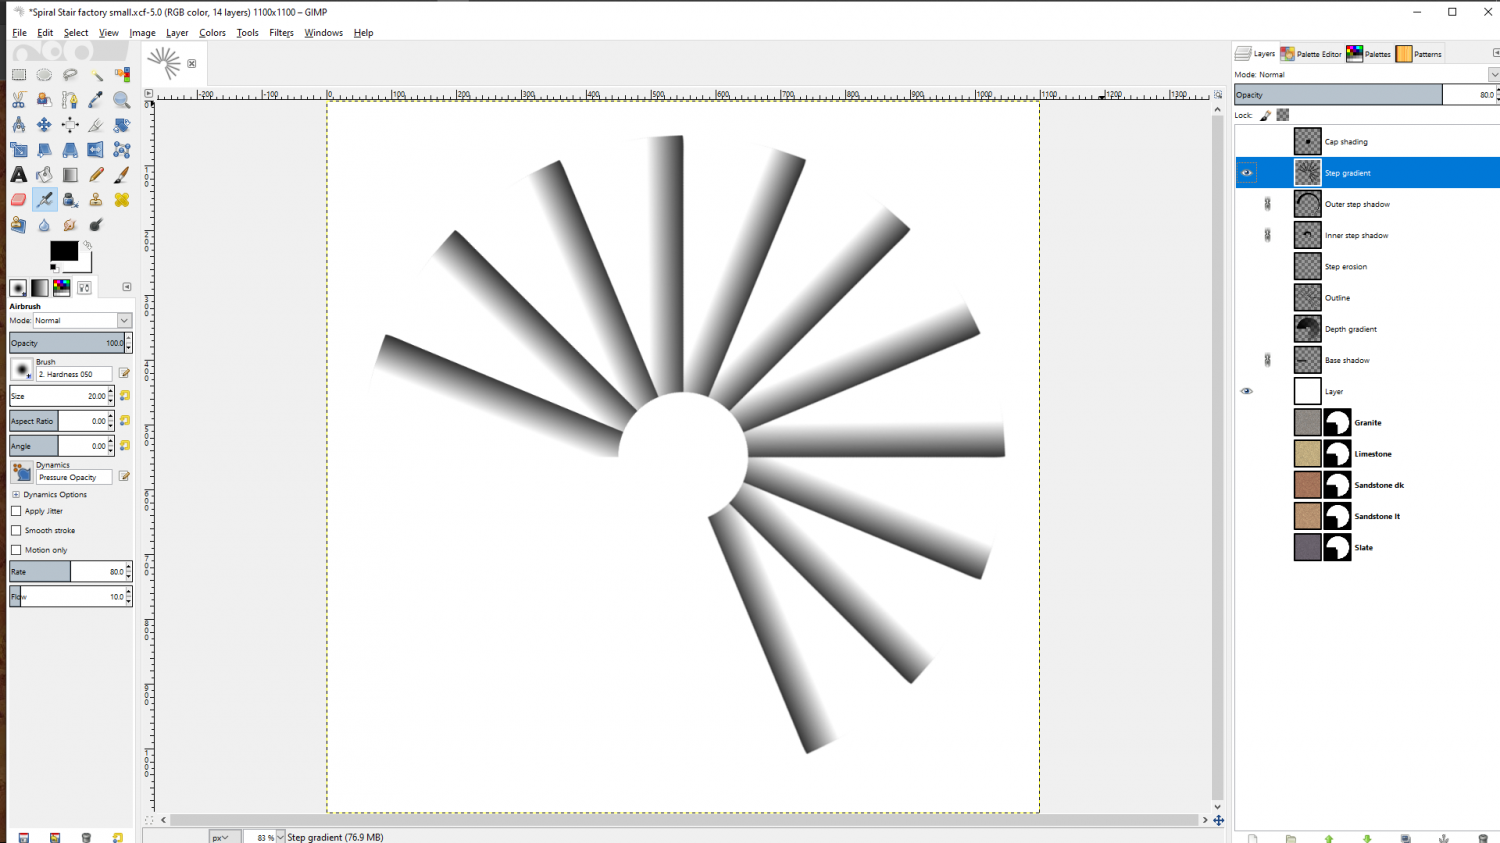This screenshot has width=1500, height=843.
Task: Toggle visibility of Step gradient layer
Action: tap(1246, 173)
